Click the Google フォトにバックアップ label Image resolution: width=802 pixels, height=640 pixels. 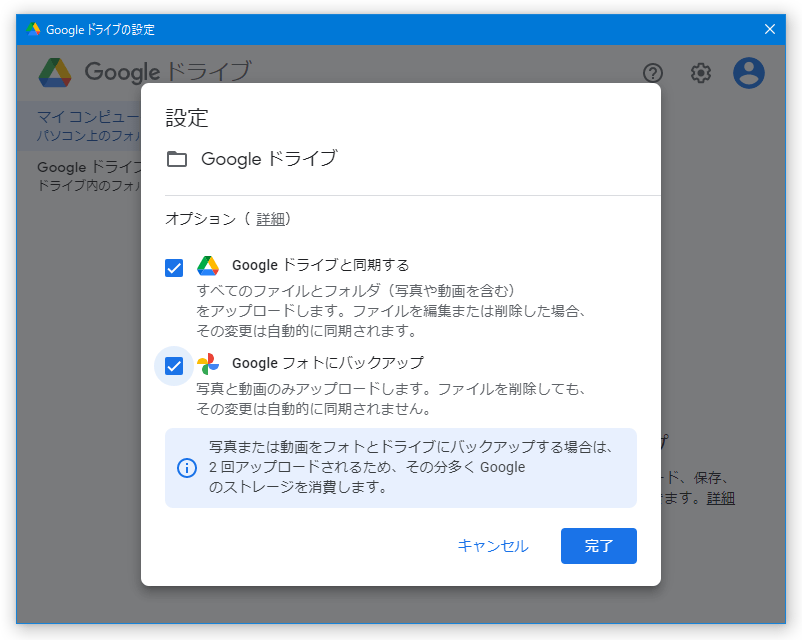tap(328, 363)
